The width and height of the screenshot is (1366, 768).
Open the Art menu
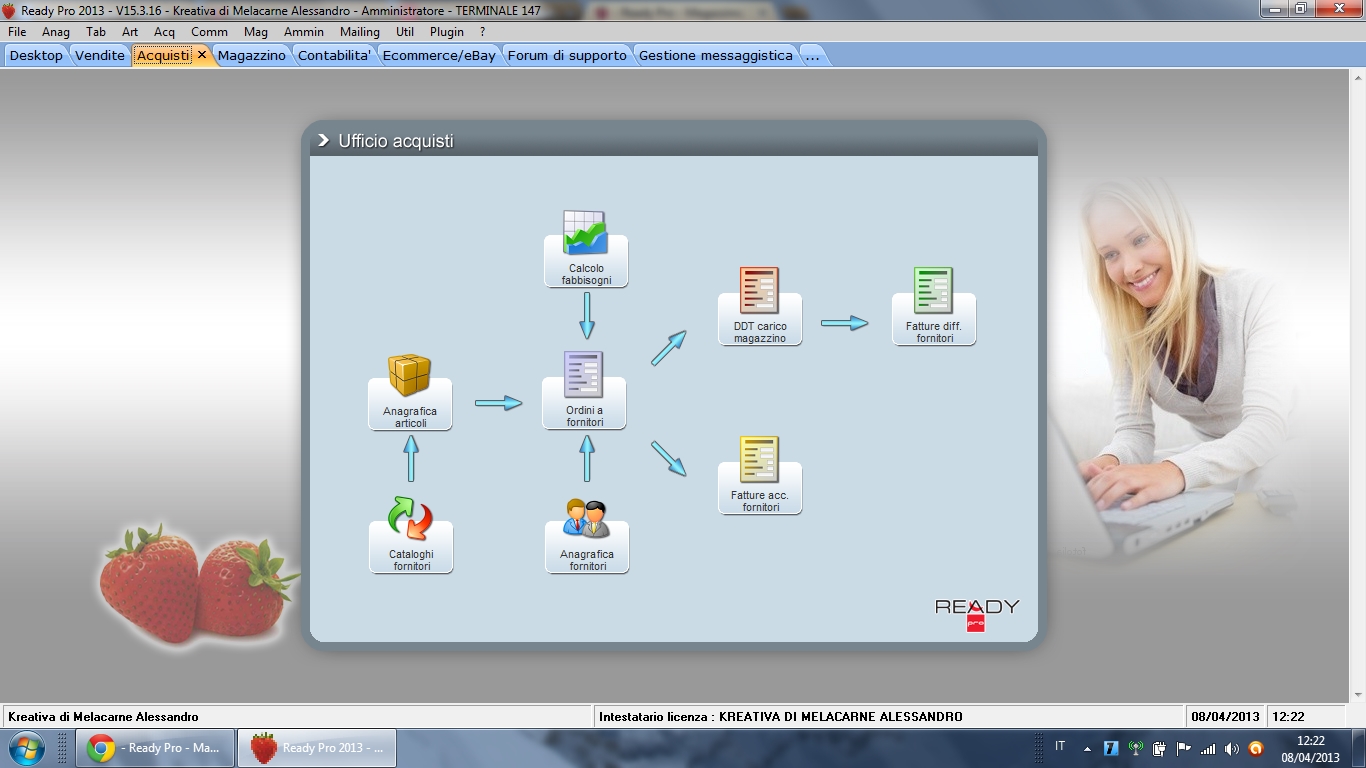(x=130, y=31)
